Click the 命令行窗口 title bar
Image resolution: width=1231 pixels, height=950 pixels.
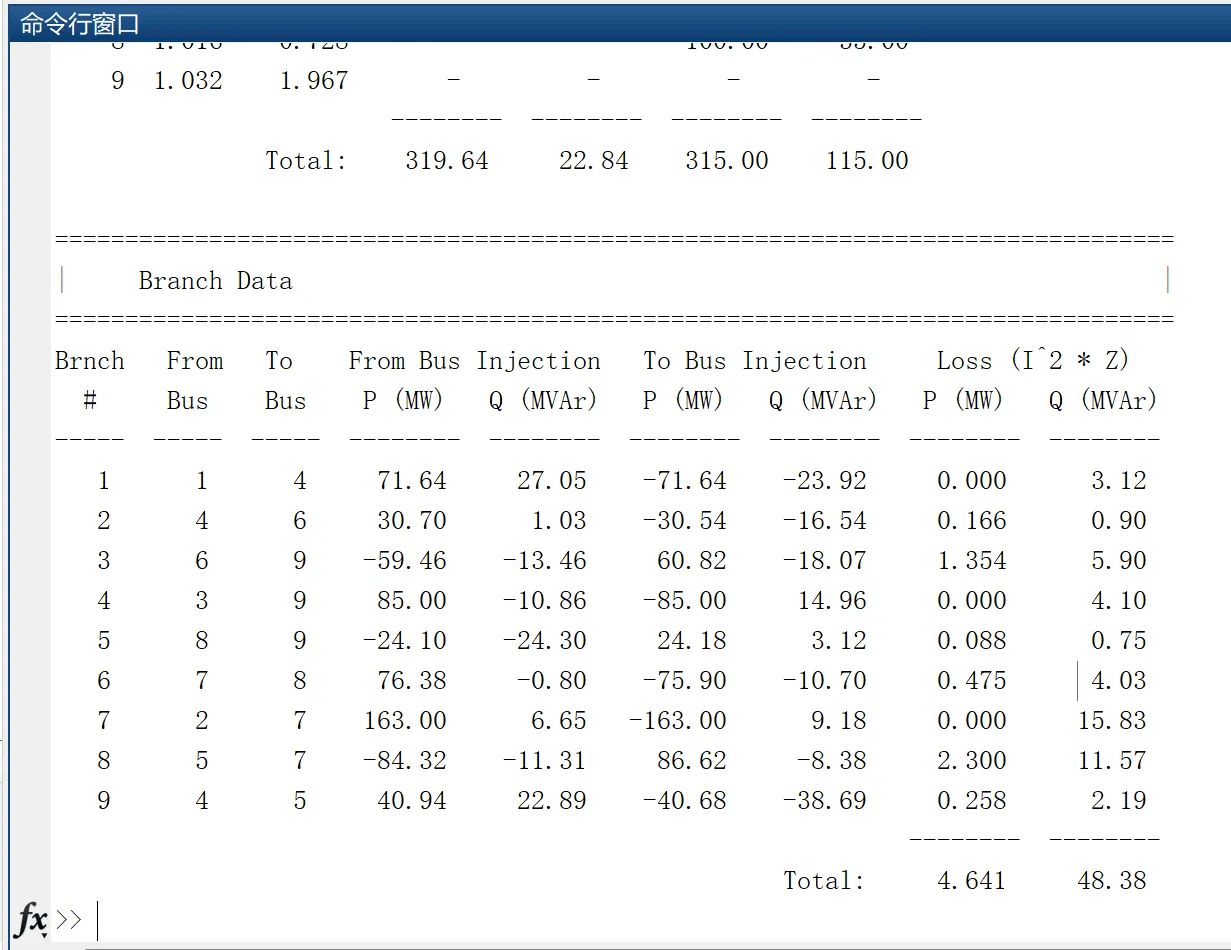tap(620, 24)
